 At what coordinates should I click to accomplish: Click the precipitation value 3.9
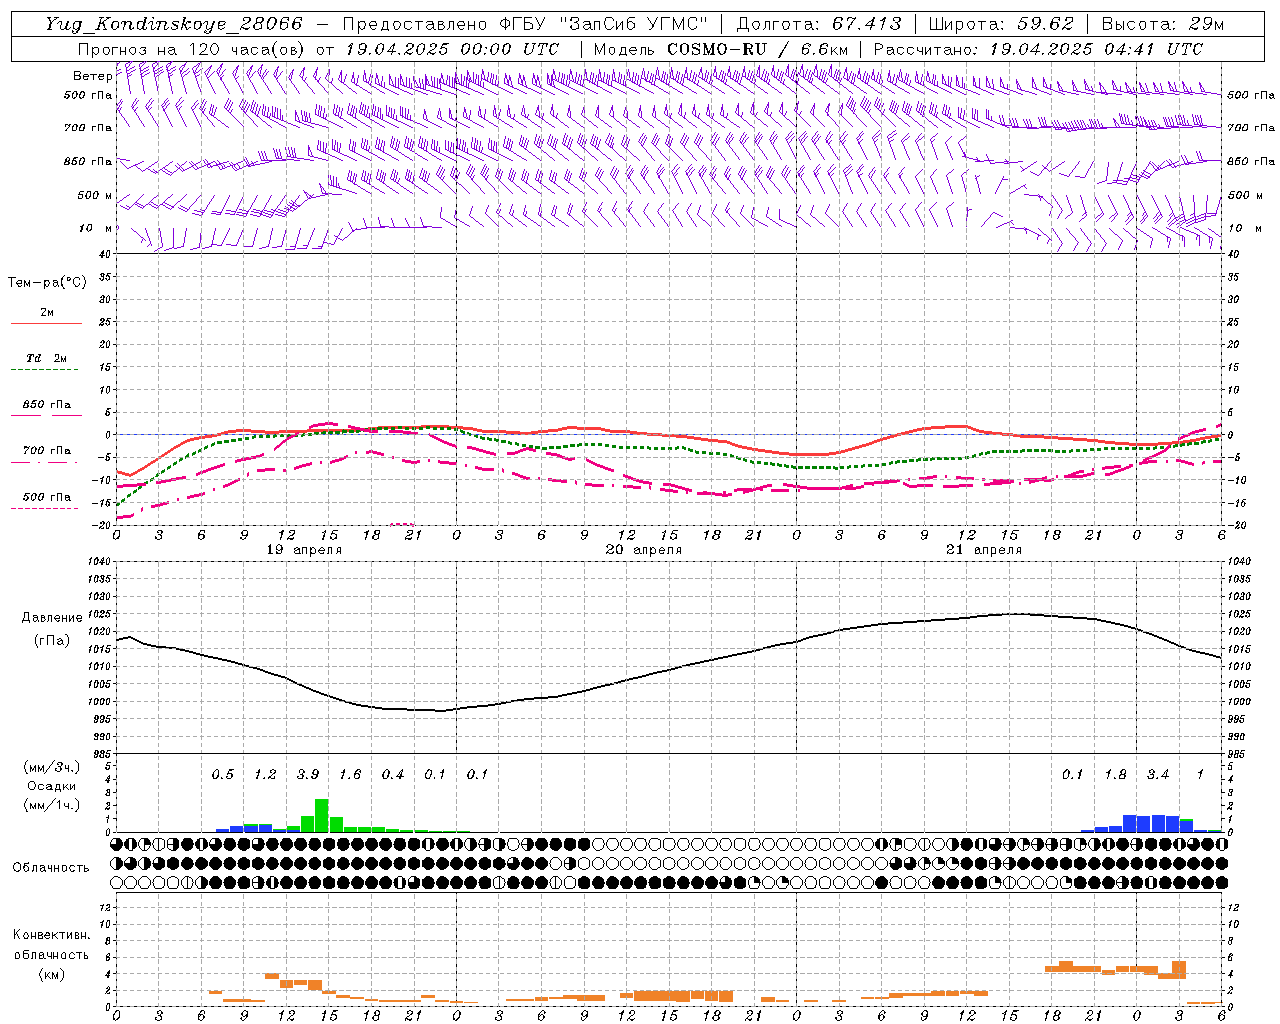click(308, 775)
